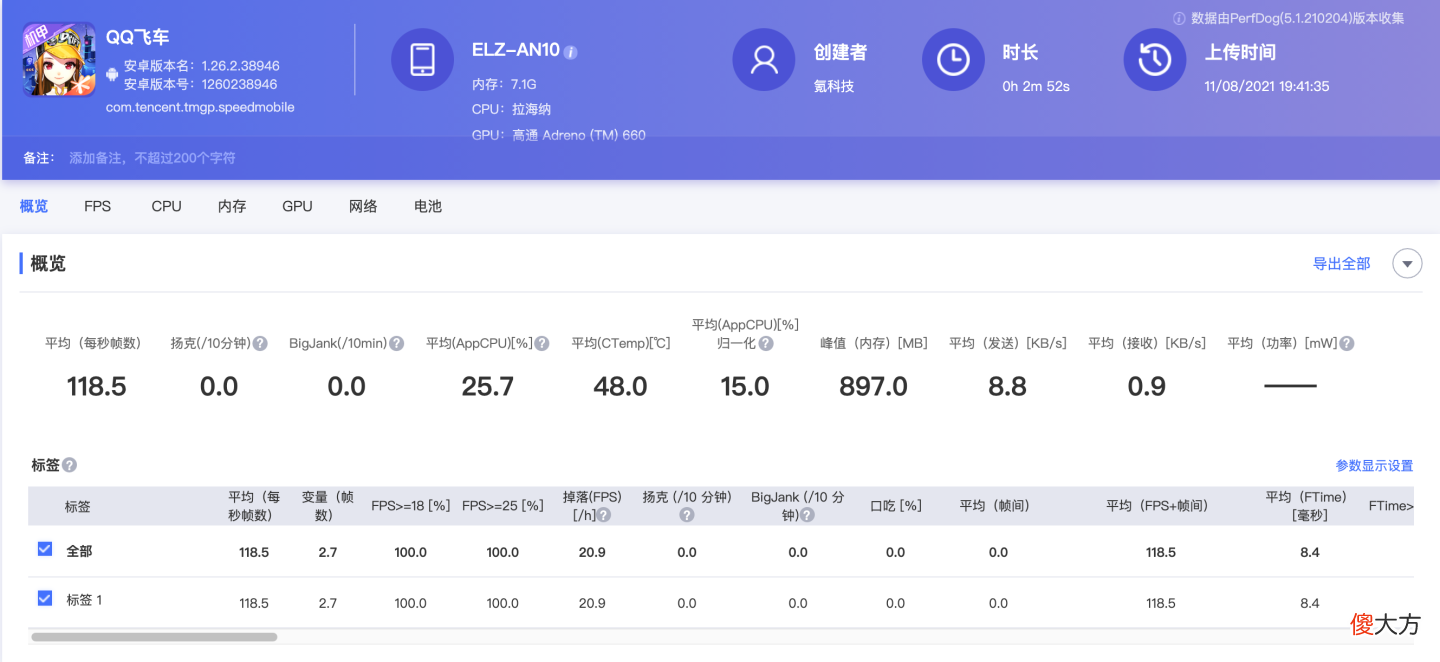
Task: Click the 标签 1 row label
Action: click(84, 600)
